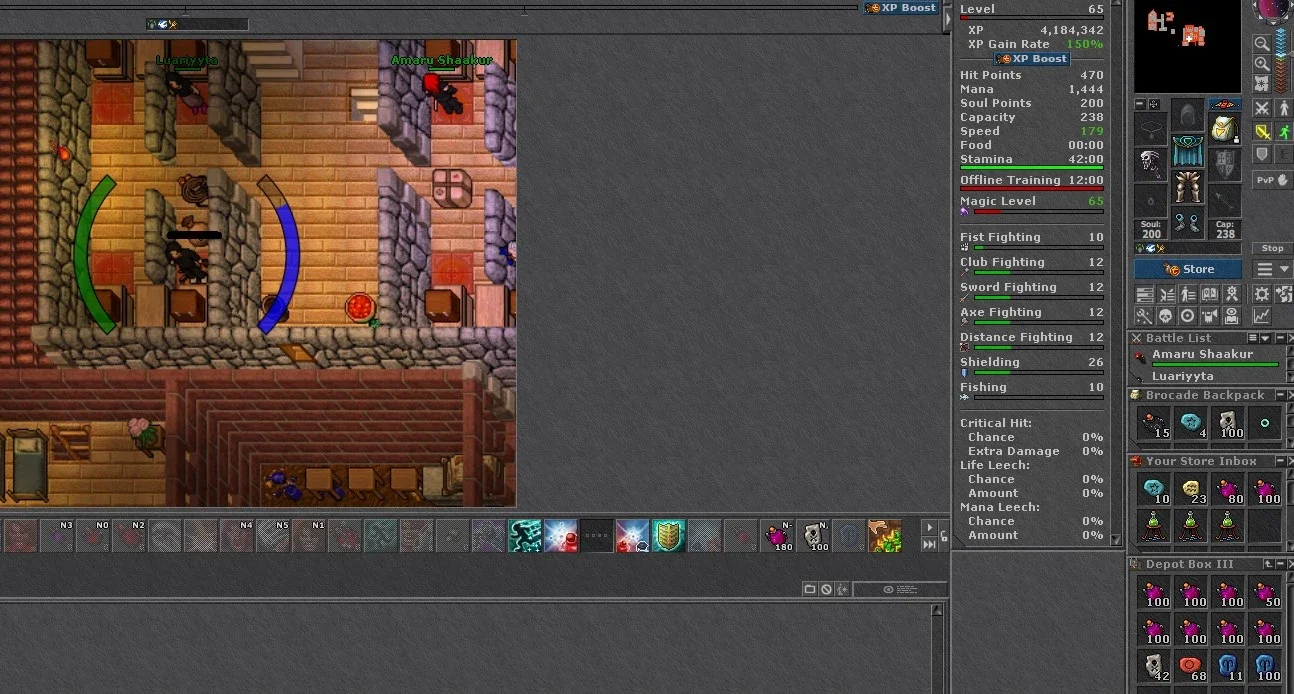Image resolution: width=1294 pixels, height=694 pixels.
Task: Minimize the Brocade Backpack panel
Action: tap(1280, 395)
